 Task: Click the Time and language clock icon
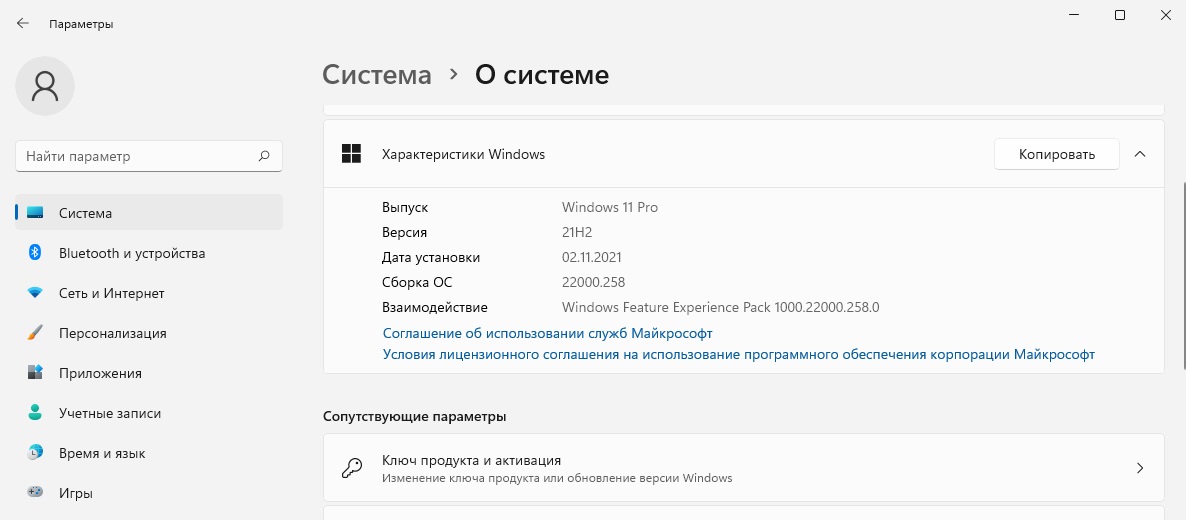[x=35, y=453]
